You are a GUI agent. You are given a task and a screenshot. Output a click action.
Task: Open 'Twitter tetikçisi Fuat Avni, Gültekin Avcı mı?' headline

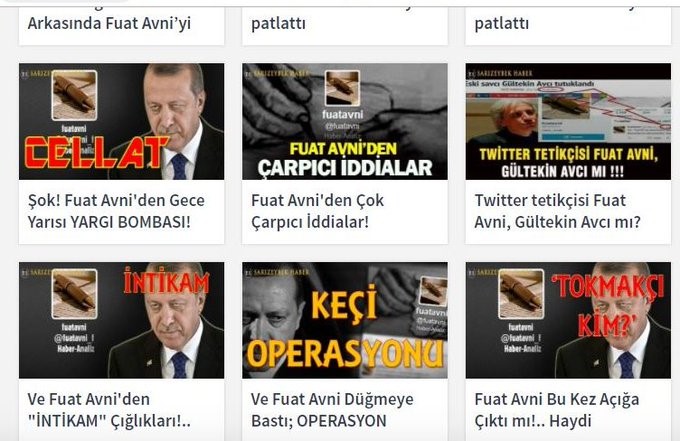(x=557, y=211)
